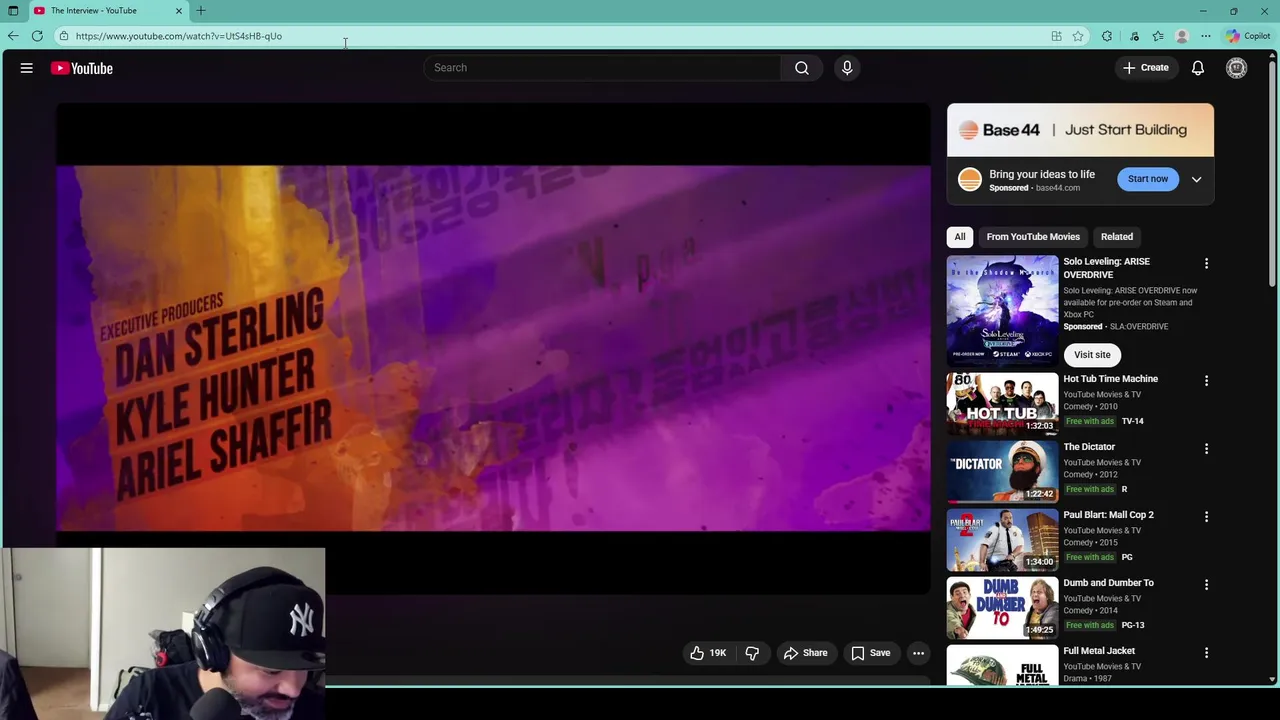Go back in browser history
This screenshot has height=720, width=1280.
[x=13, y=36]
